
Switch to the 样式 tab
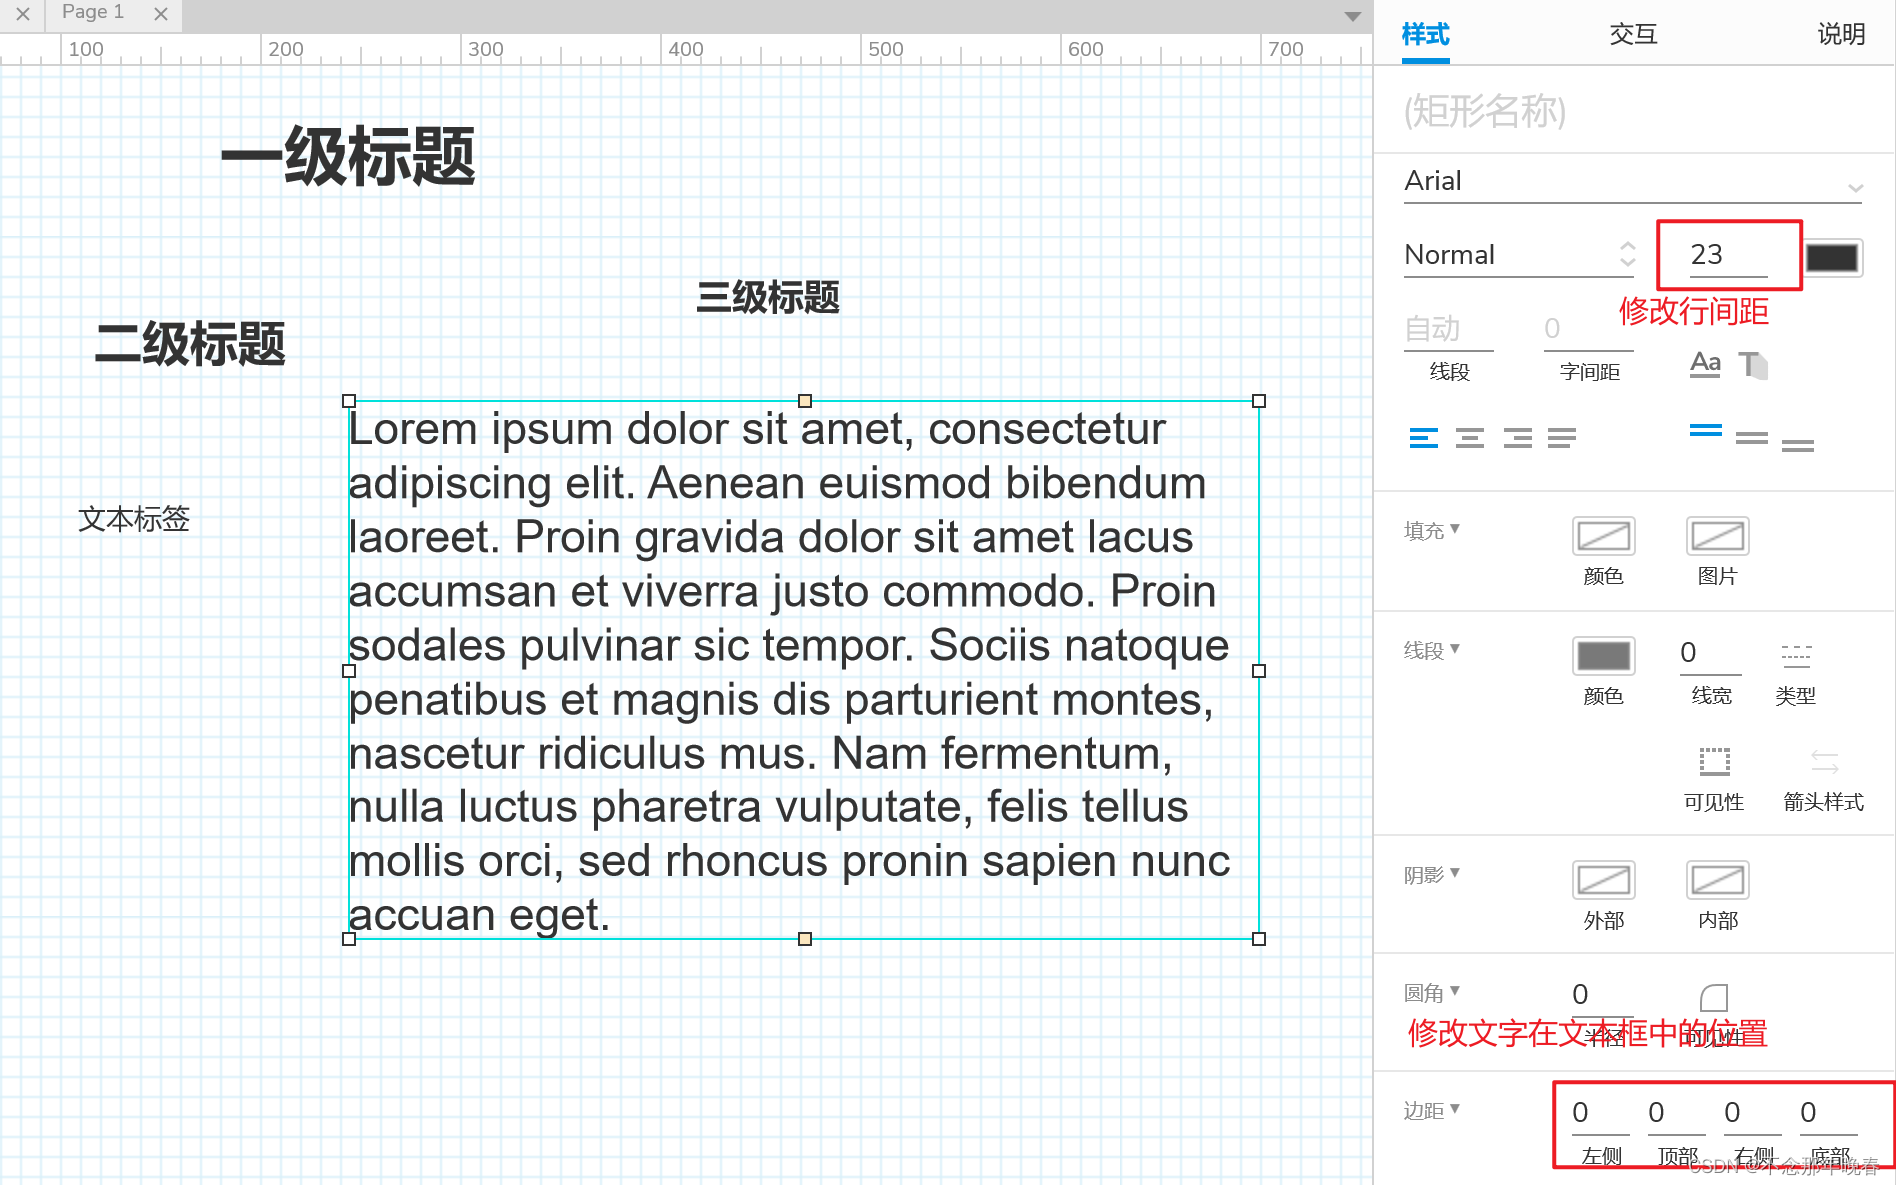(1425, 35)
